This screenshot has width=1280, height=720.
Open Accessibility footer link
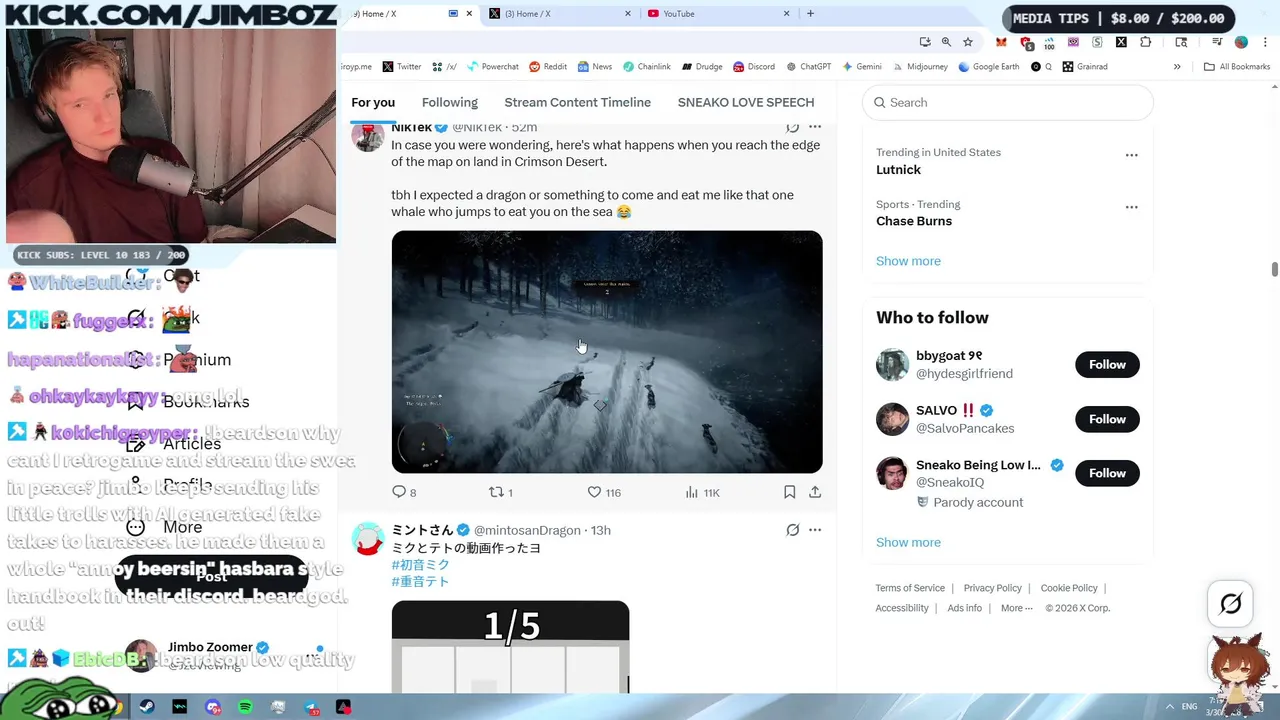point(902,608)
